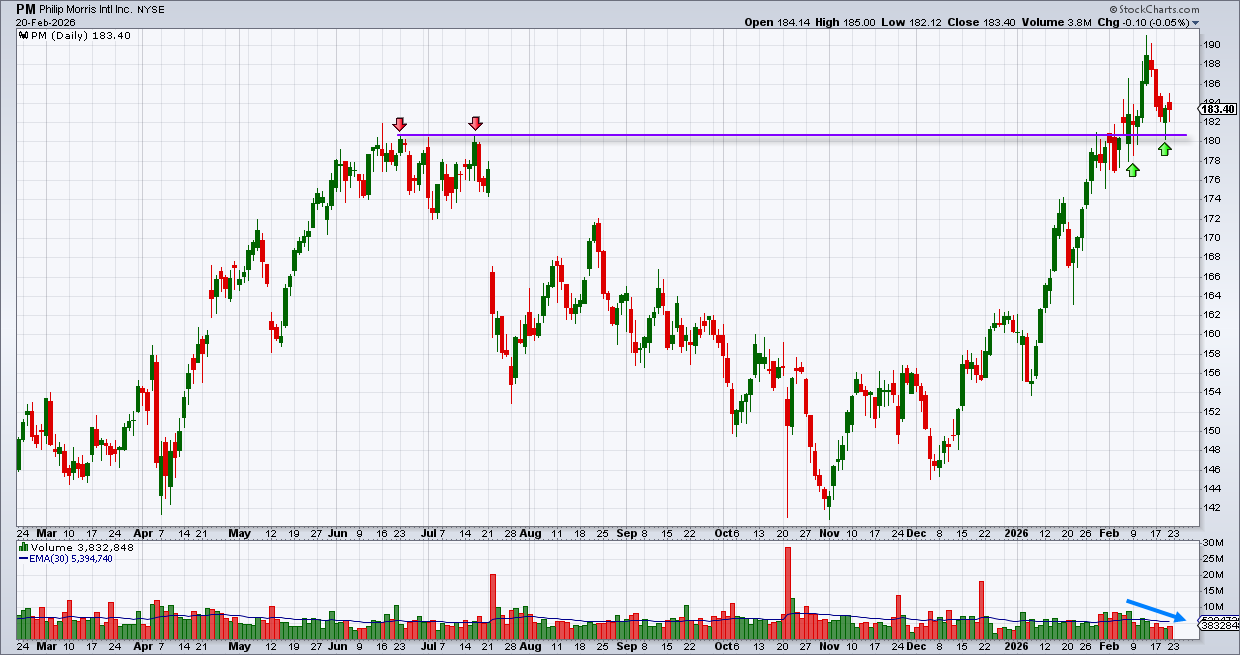Image resolution: width=1240 pixels, height=655 pixels.
Task: Click the 10M volume axis label
Action: (1213, 607)
